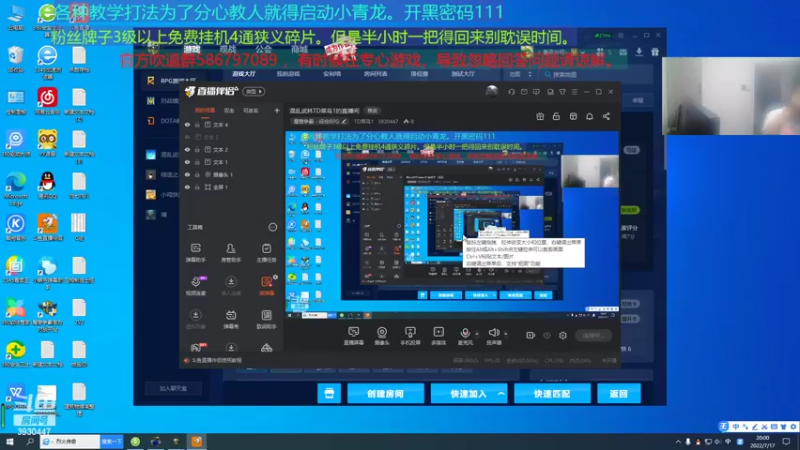Open the bell notifications above the preview
The height and width of the screenshot is (450, 800).
[589, 116]
